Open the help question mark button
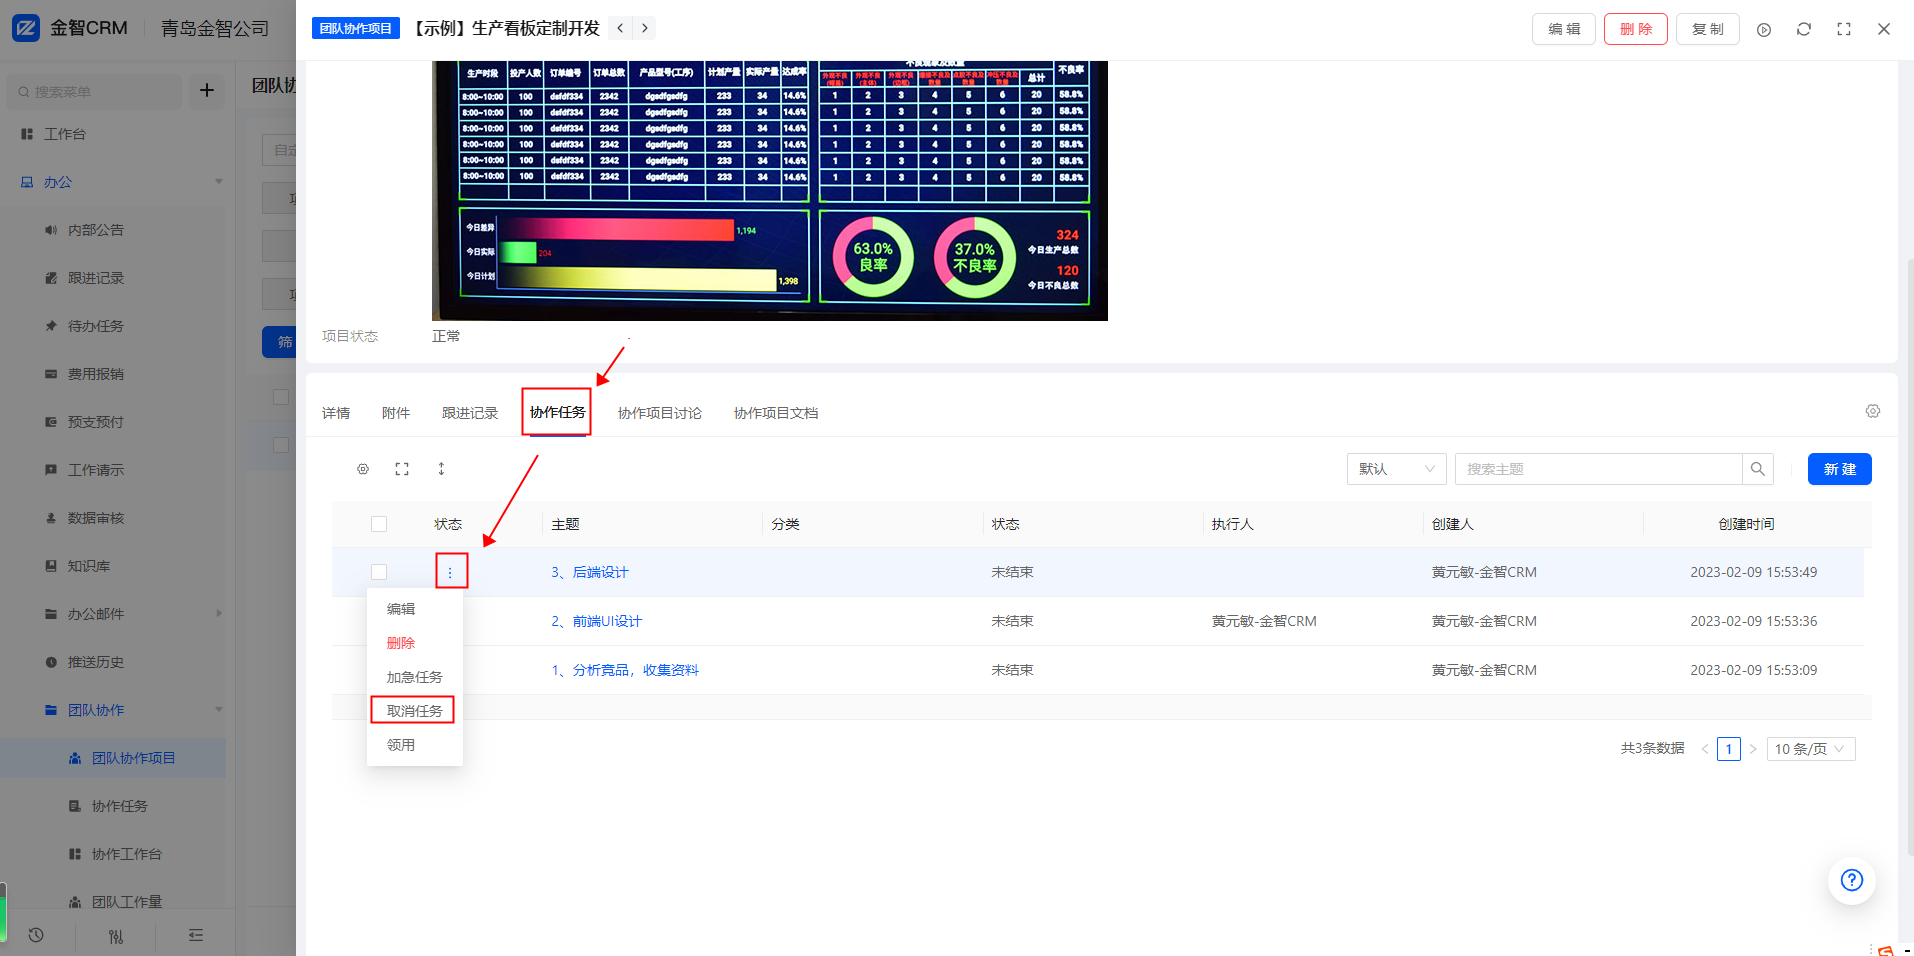Image resolution: width=1914 pixels, height=956 pixels. [x=1852, y=880]
